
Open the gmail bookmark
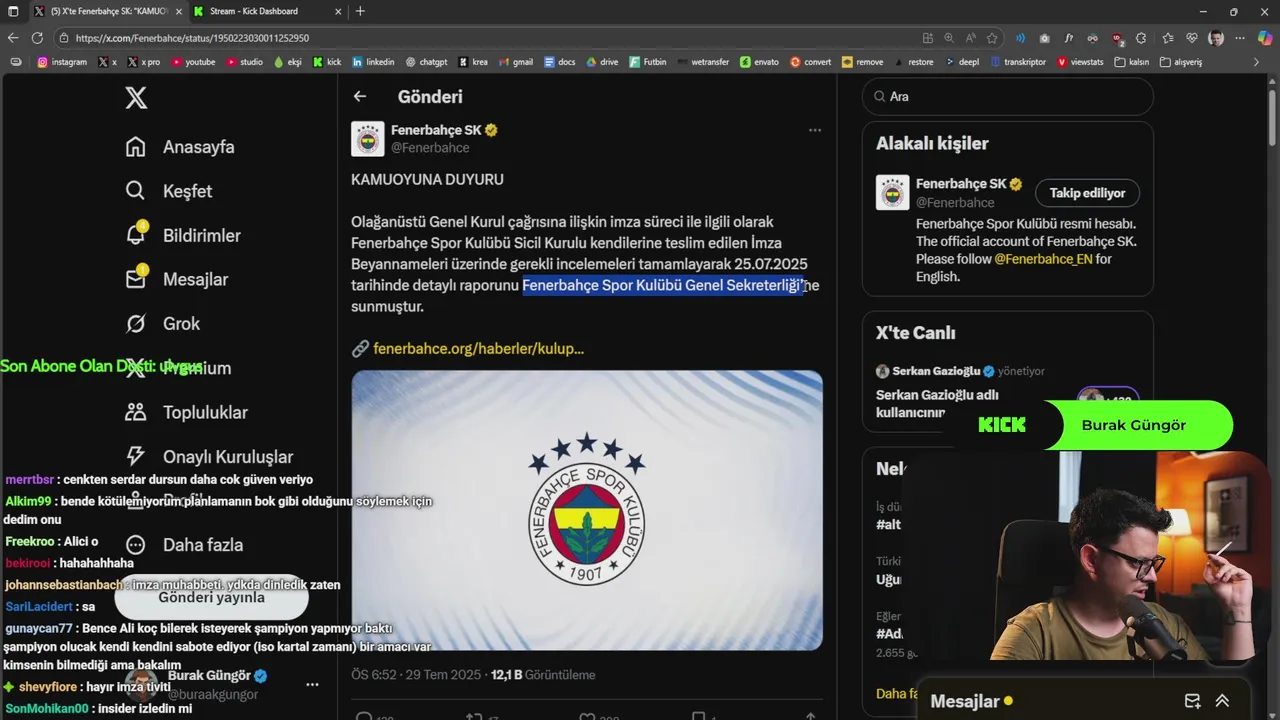(516, 62)
